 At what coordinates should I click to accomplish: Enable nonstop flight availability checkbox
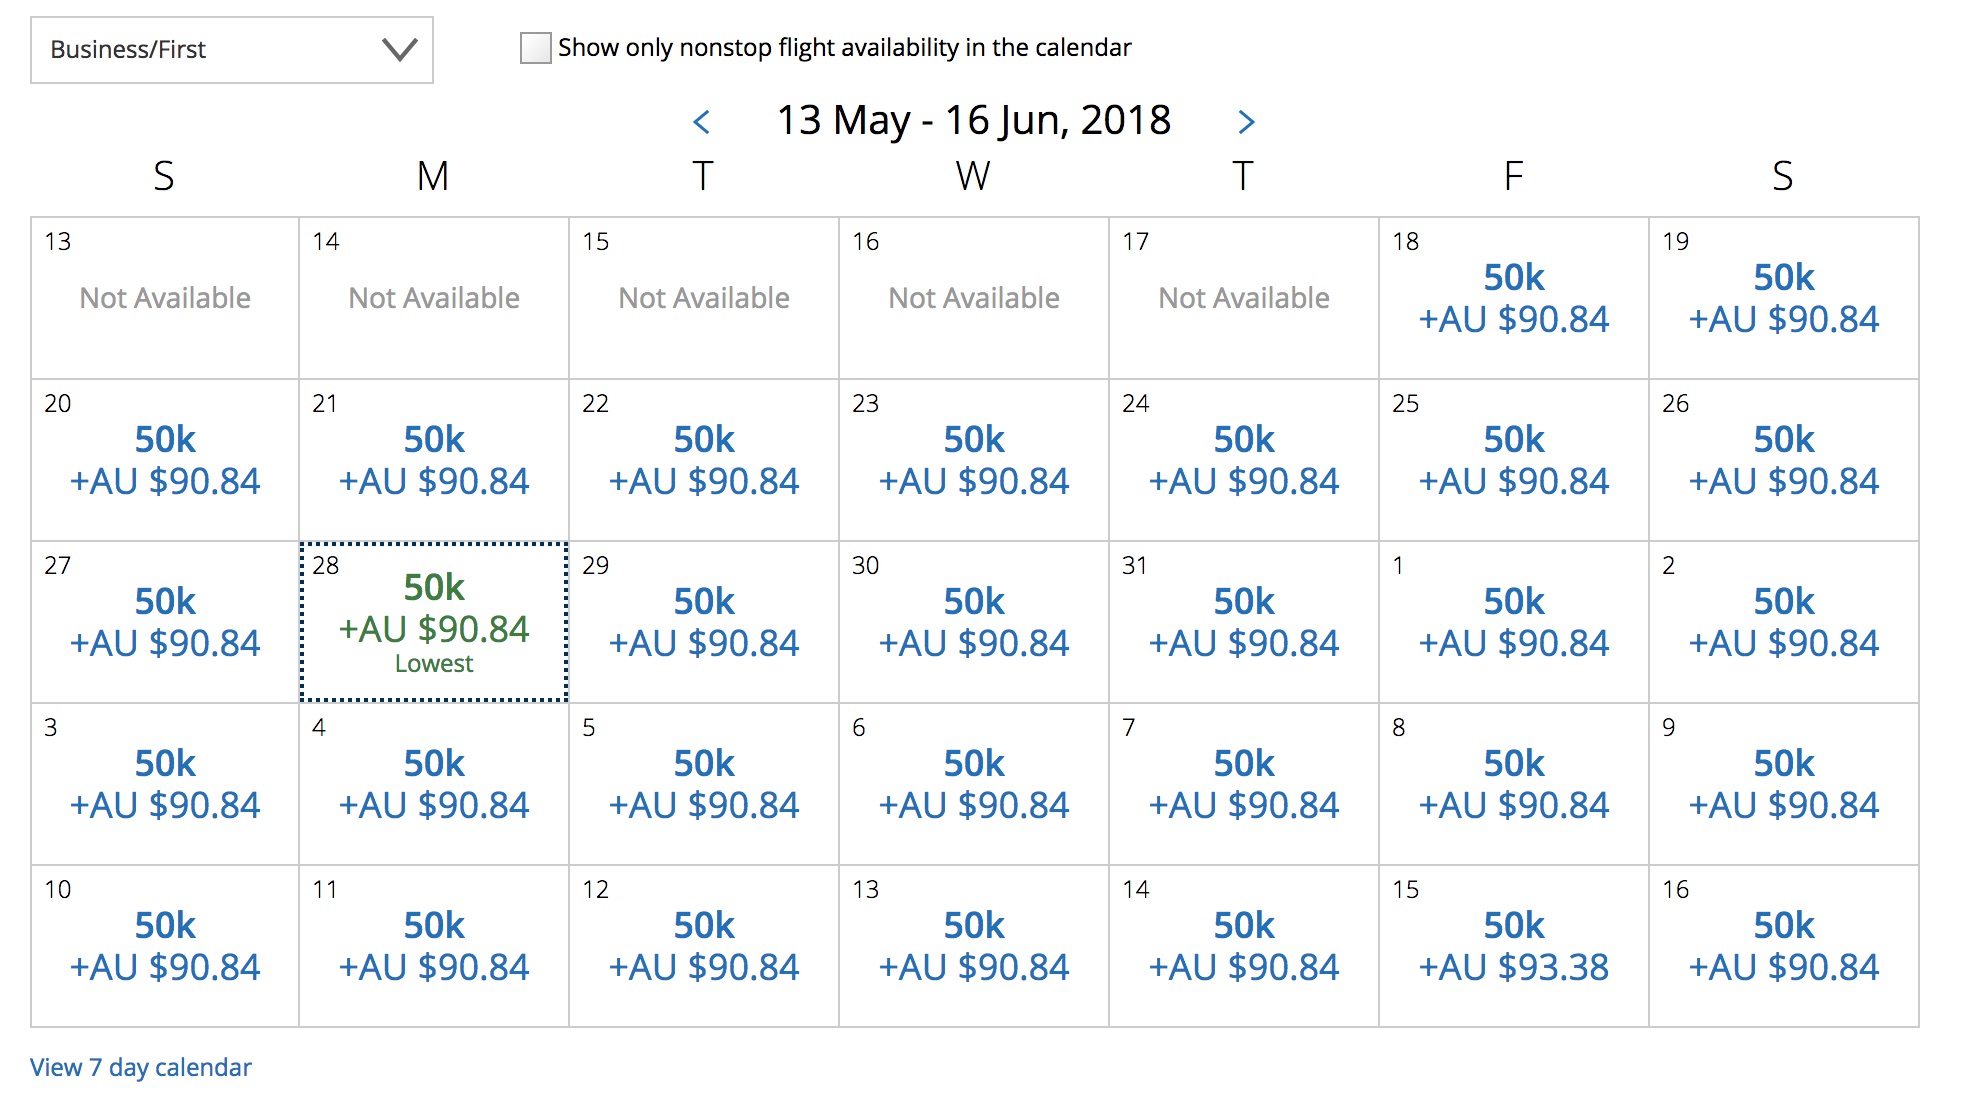click(536, 48)
